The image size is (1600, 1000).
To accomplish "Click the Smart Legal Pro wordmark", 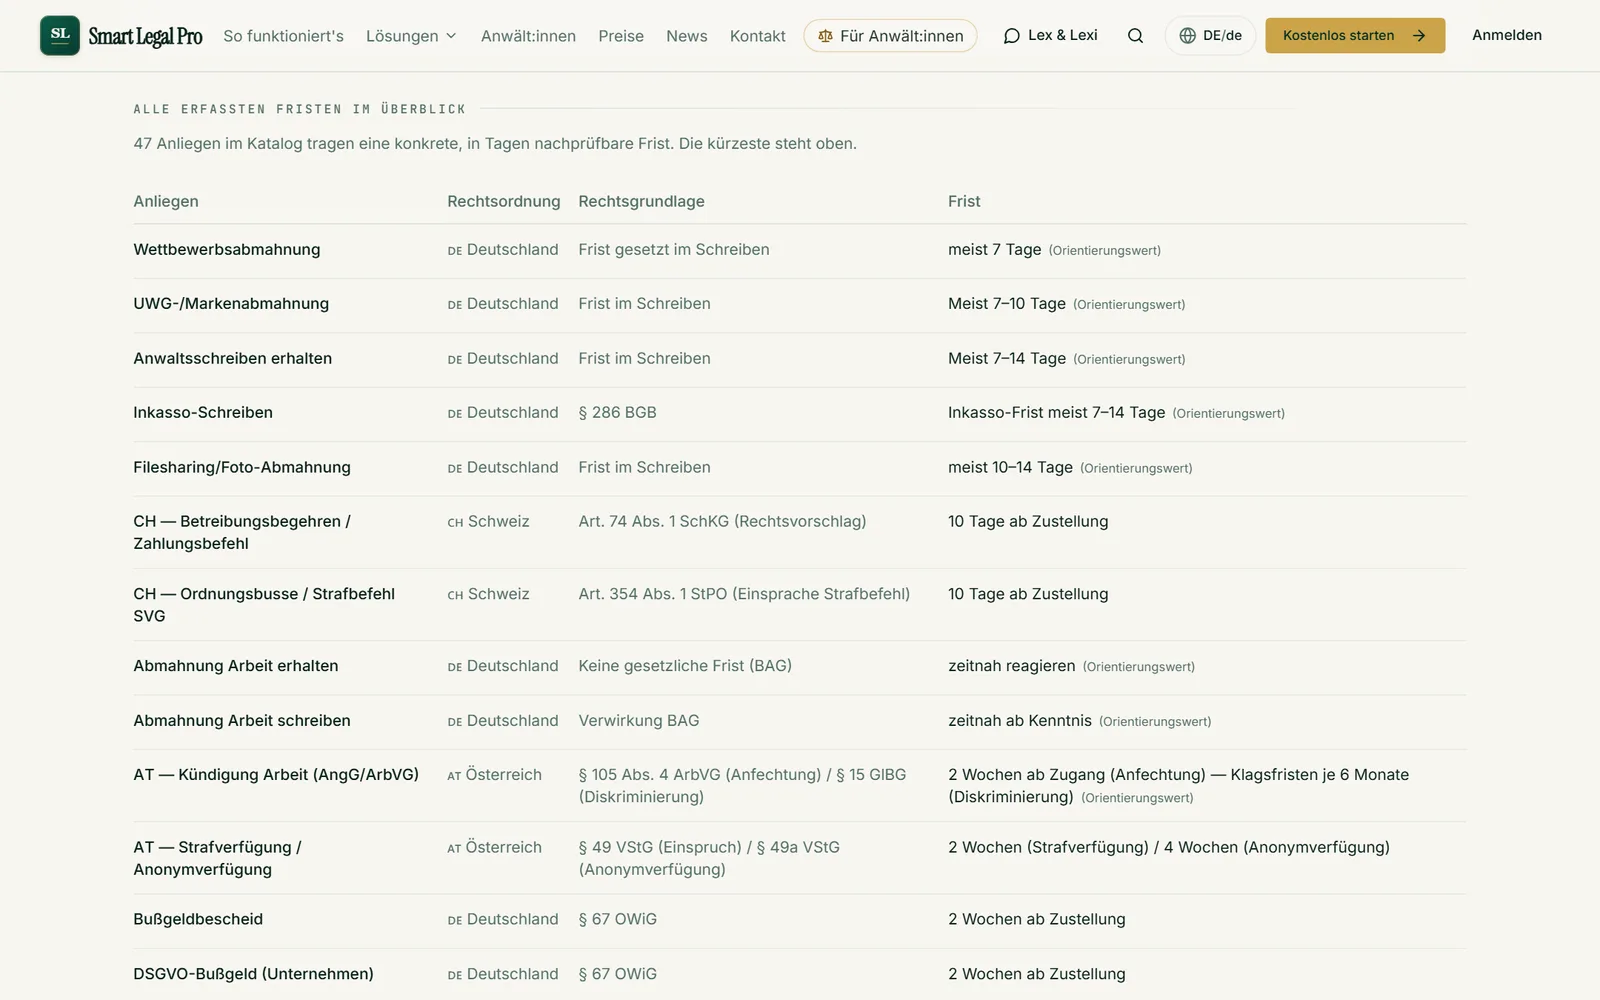I will coord(145,37).
